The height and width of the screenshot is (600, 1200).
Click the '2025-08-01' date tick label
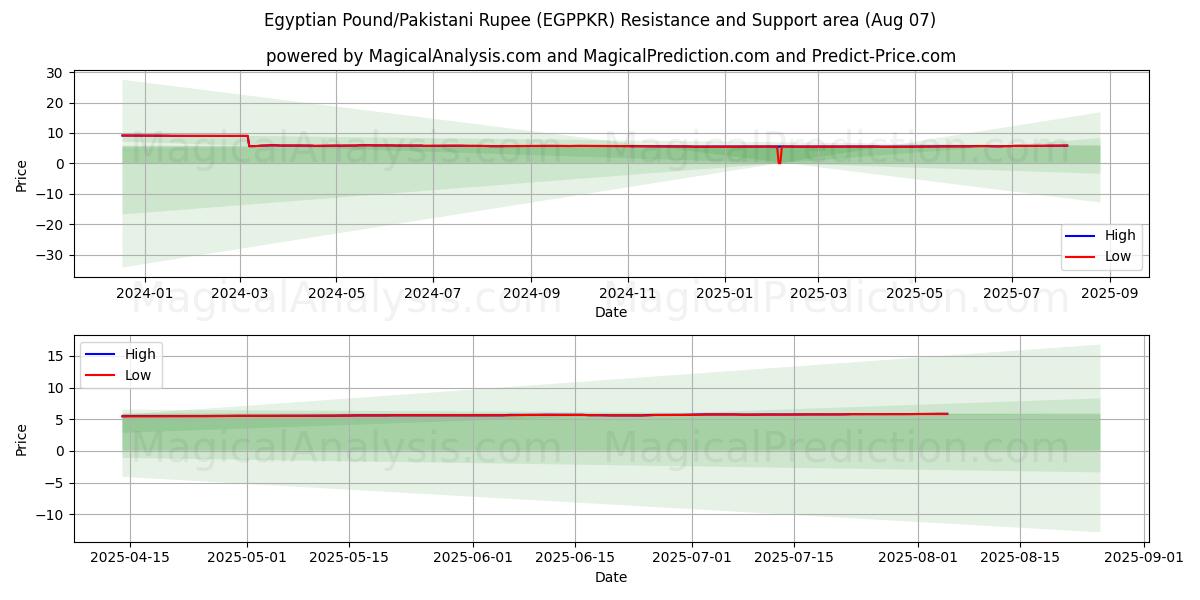click(x=918, y=559)
